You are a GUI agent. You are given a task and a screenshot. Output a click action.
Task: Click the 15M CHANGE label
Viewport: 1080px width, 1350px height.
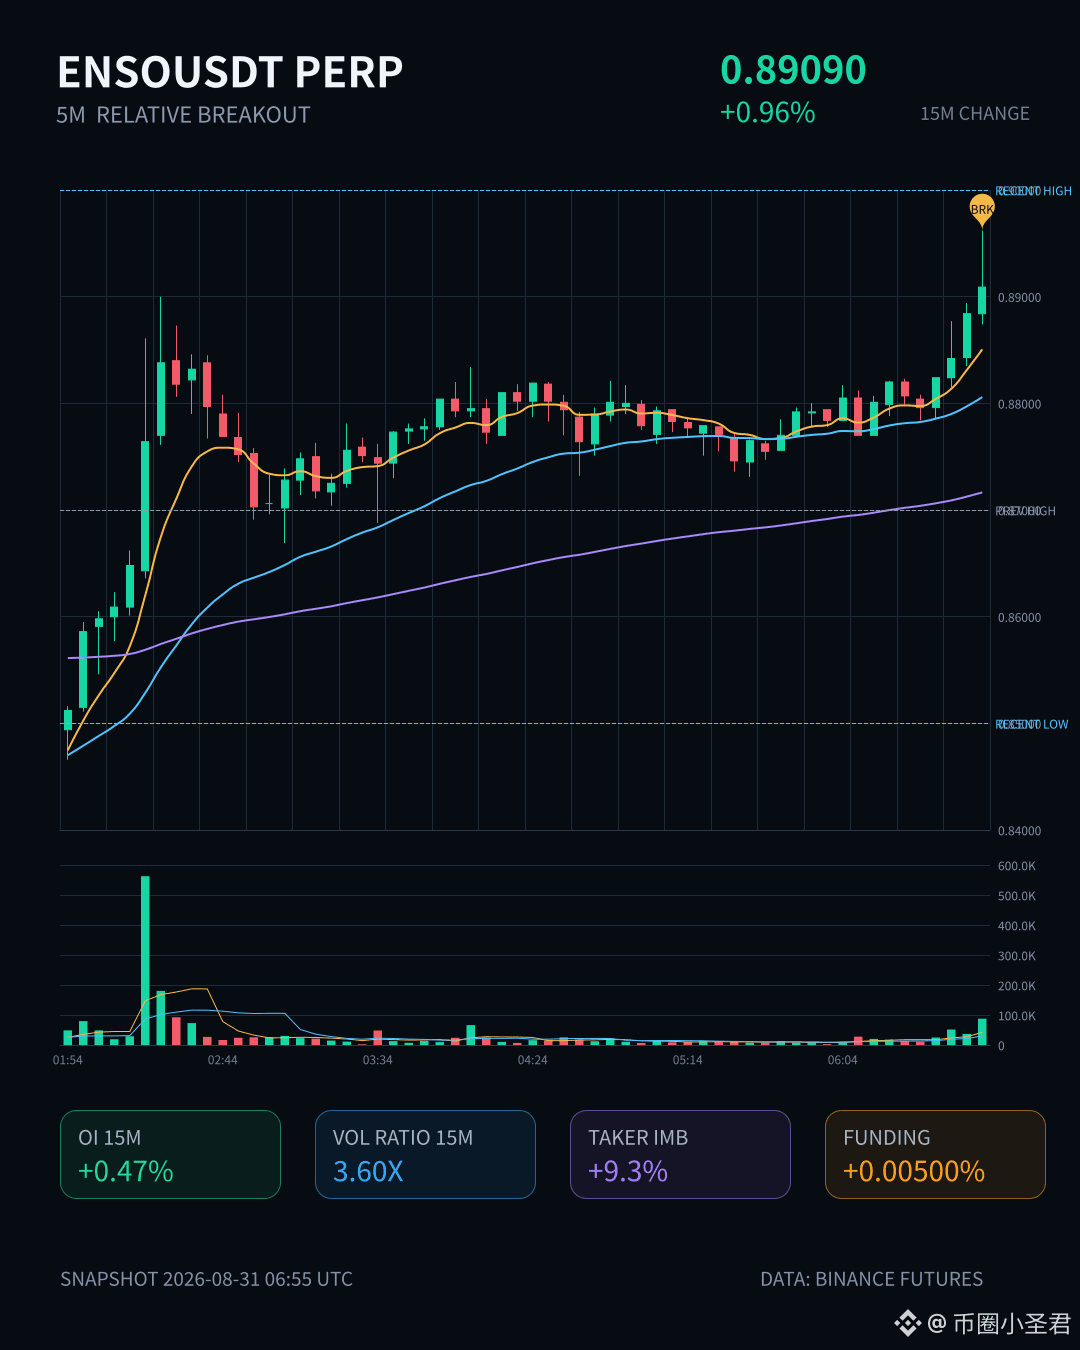tap(975, 114)
